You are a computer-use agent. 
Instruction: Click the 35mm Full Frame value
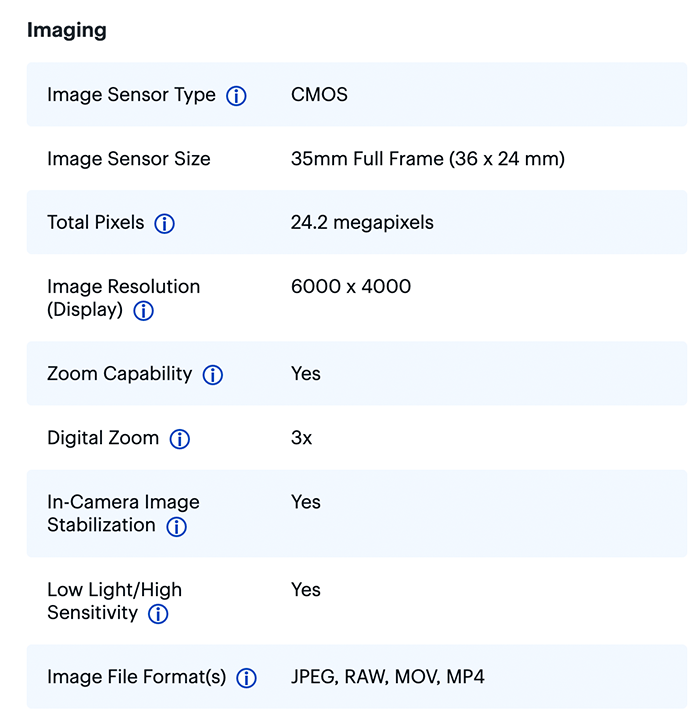427,159
